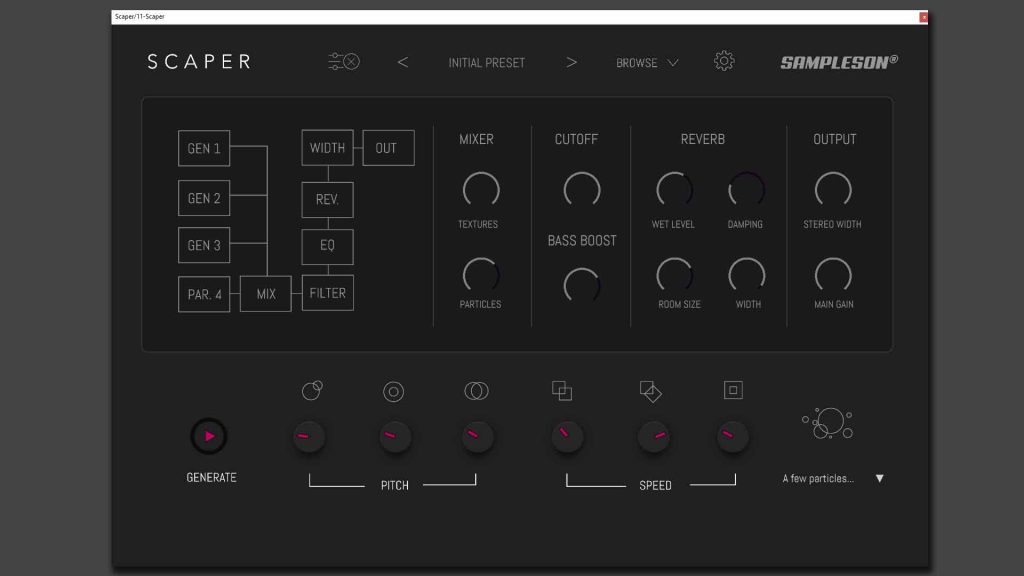Click the nested square speed icon

733,390
